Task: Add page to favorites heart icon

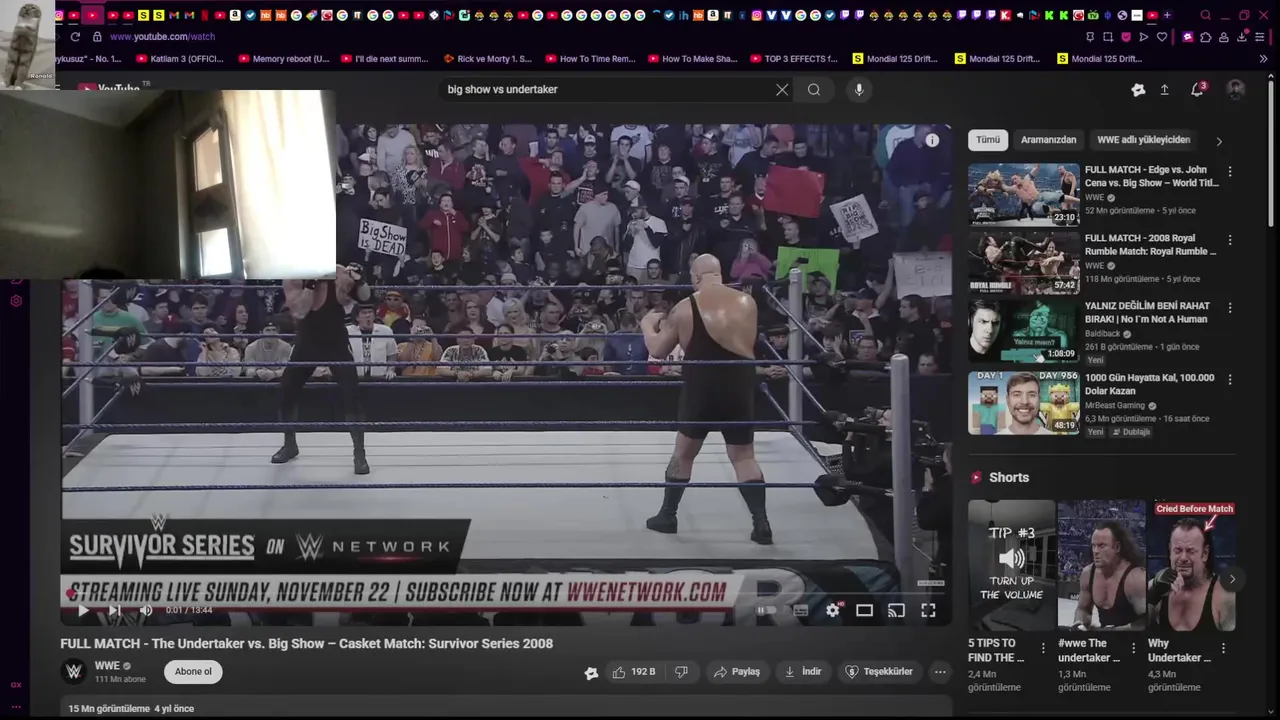Action: tap(1161, 37)
